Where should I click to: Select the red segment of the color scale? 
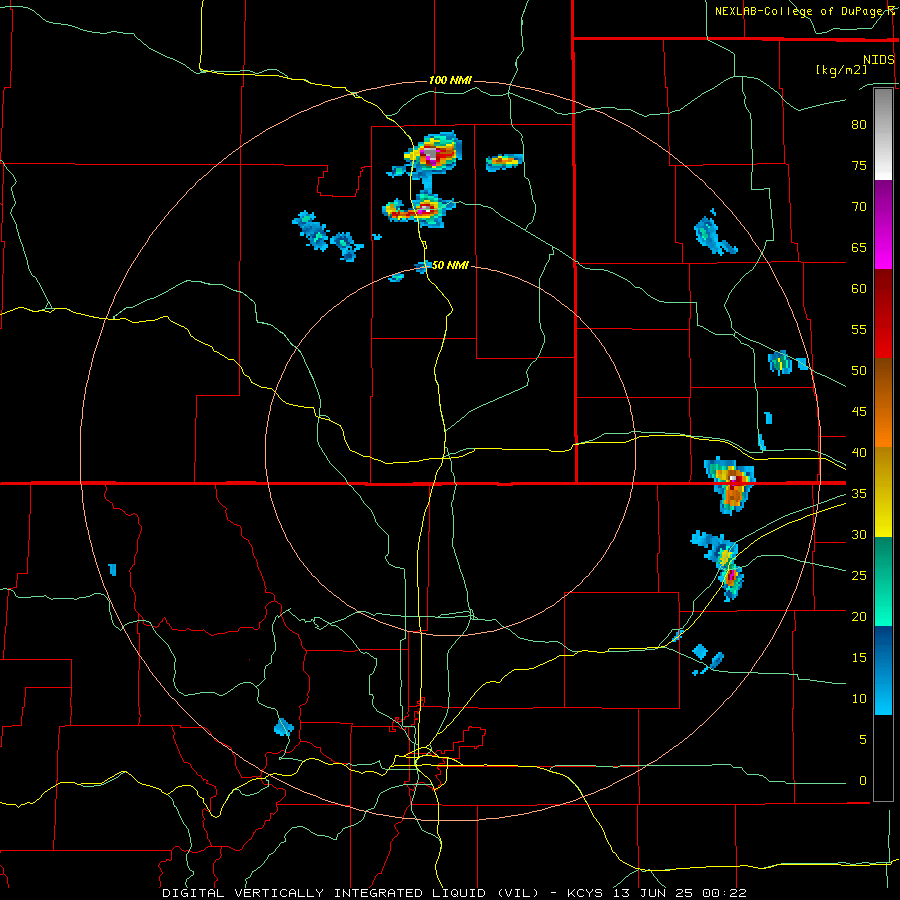pos(883,313)
